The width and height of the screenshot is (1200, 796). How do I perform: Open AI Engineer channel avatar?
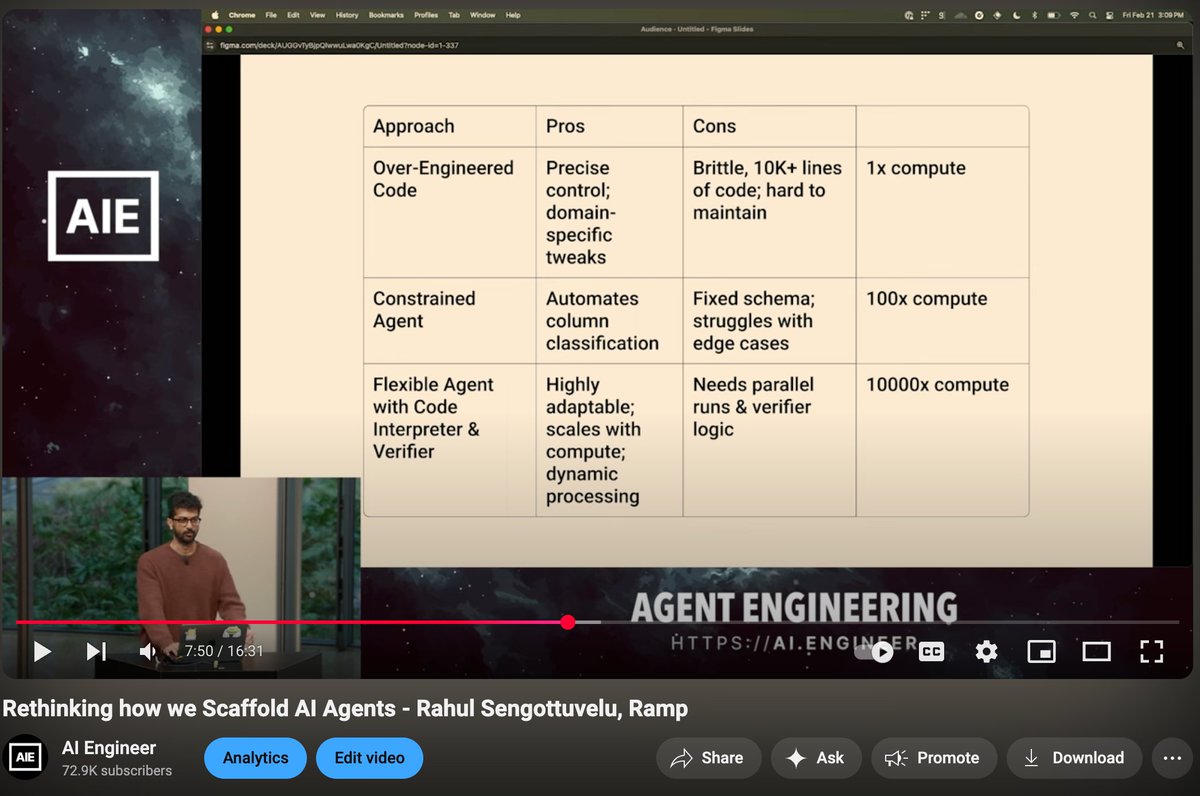coord(27,758)
